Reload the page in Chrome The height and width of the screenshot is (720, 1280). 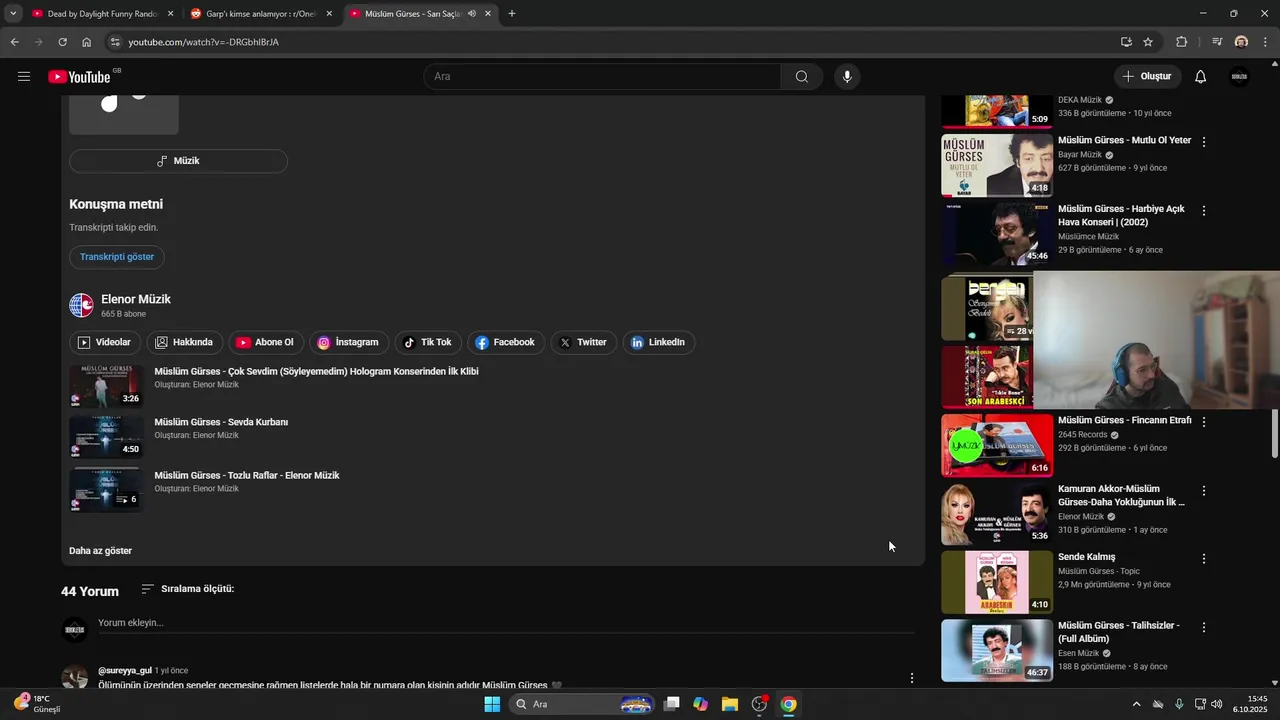coord(62,42)
